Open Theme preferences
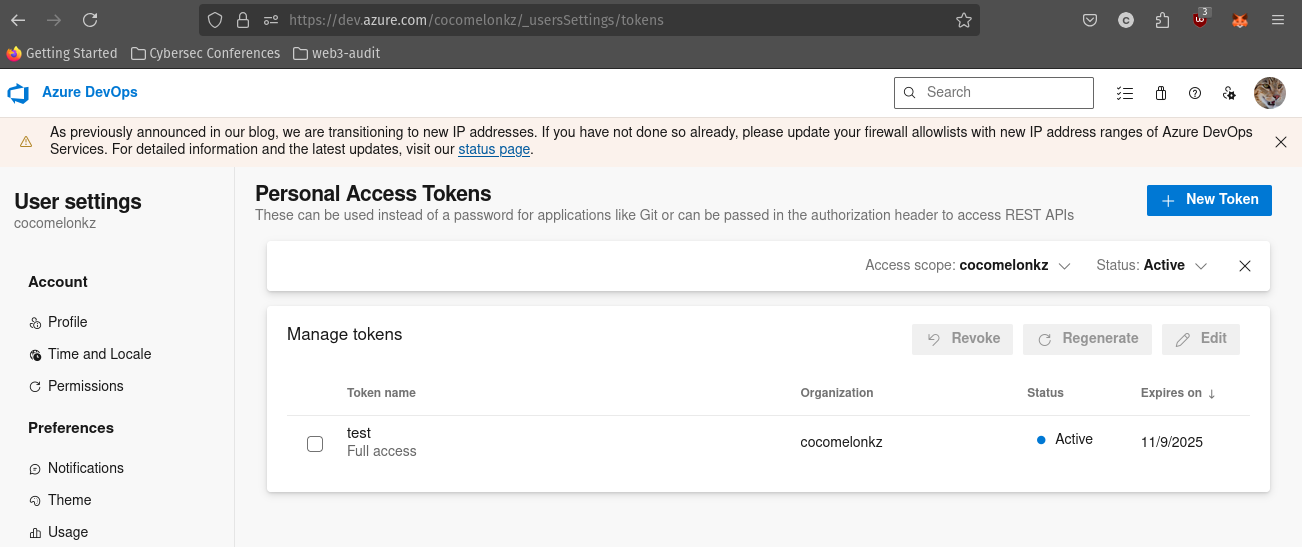This screenshot has width=1302, height=547. pyautogui.click(x=60, y=500)
